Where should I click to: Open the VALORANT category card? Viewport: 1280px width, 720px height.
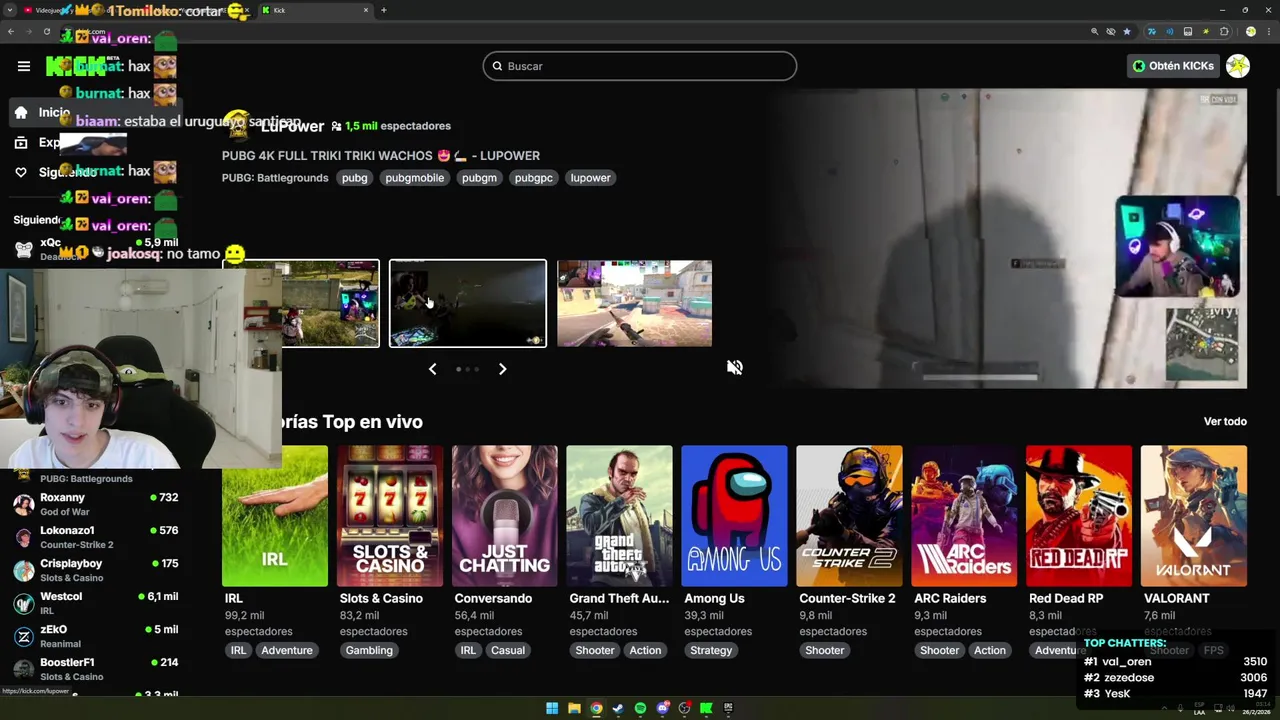pyautogui.click(x=1194, y=516)
